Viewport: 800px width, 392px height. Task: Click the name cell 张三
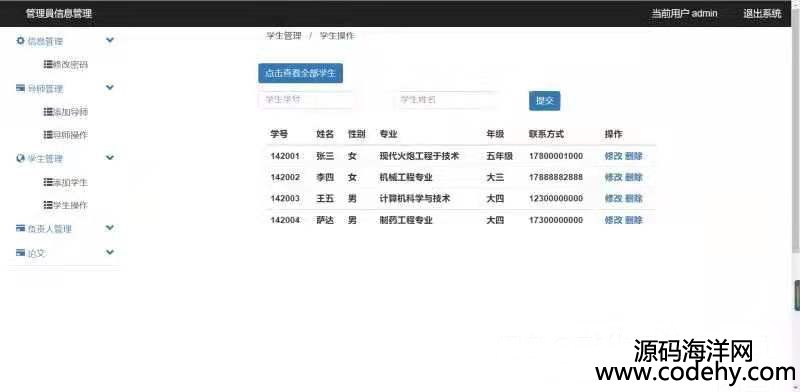click(325, 156)
